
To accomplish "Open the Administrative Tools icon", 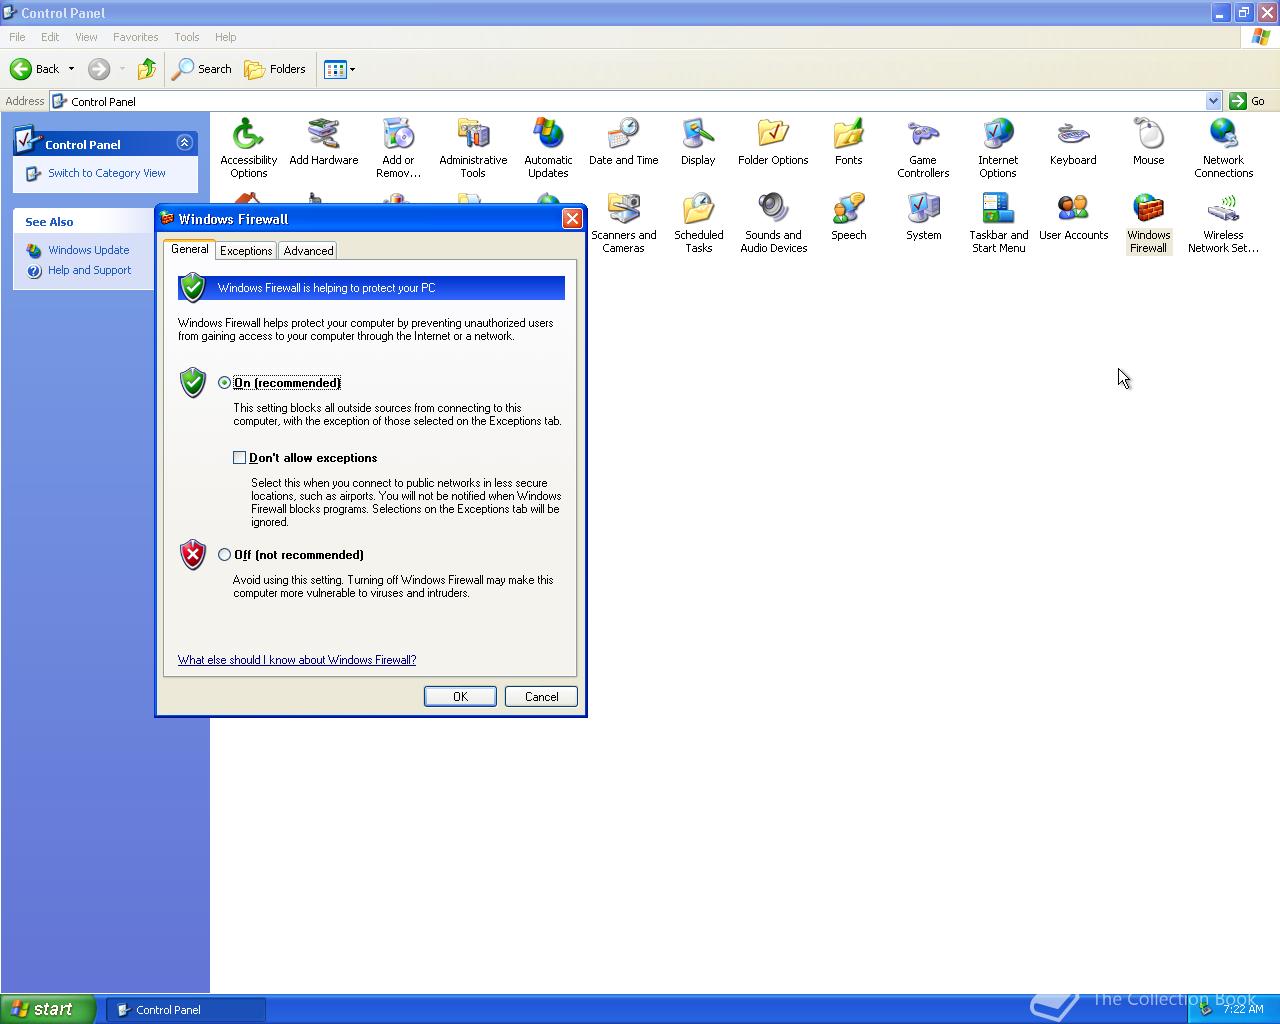I will click(473, 147).
